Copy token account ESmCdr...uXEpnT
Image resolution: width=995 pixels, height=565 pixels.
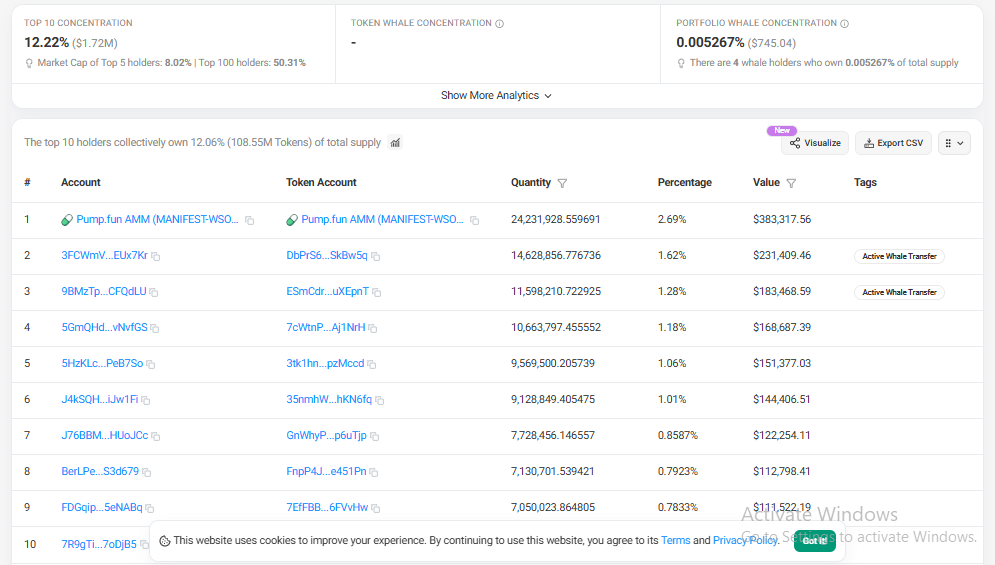click(377, 292)
